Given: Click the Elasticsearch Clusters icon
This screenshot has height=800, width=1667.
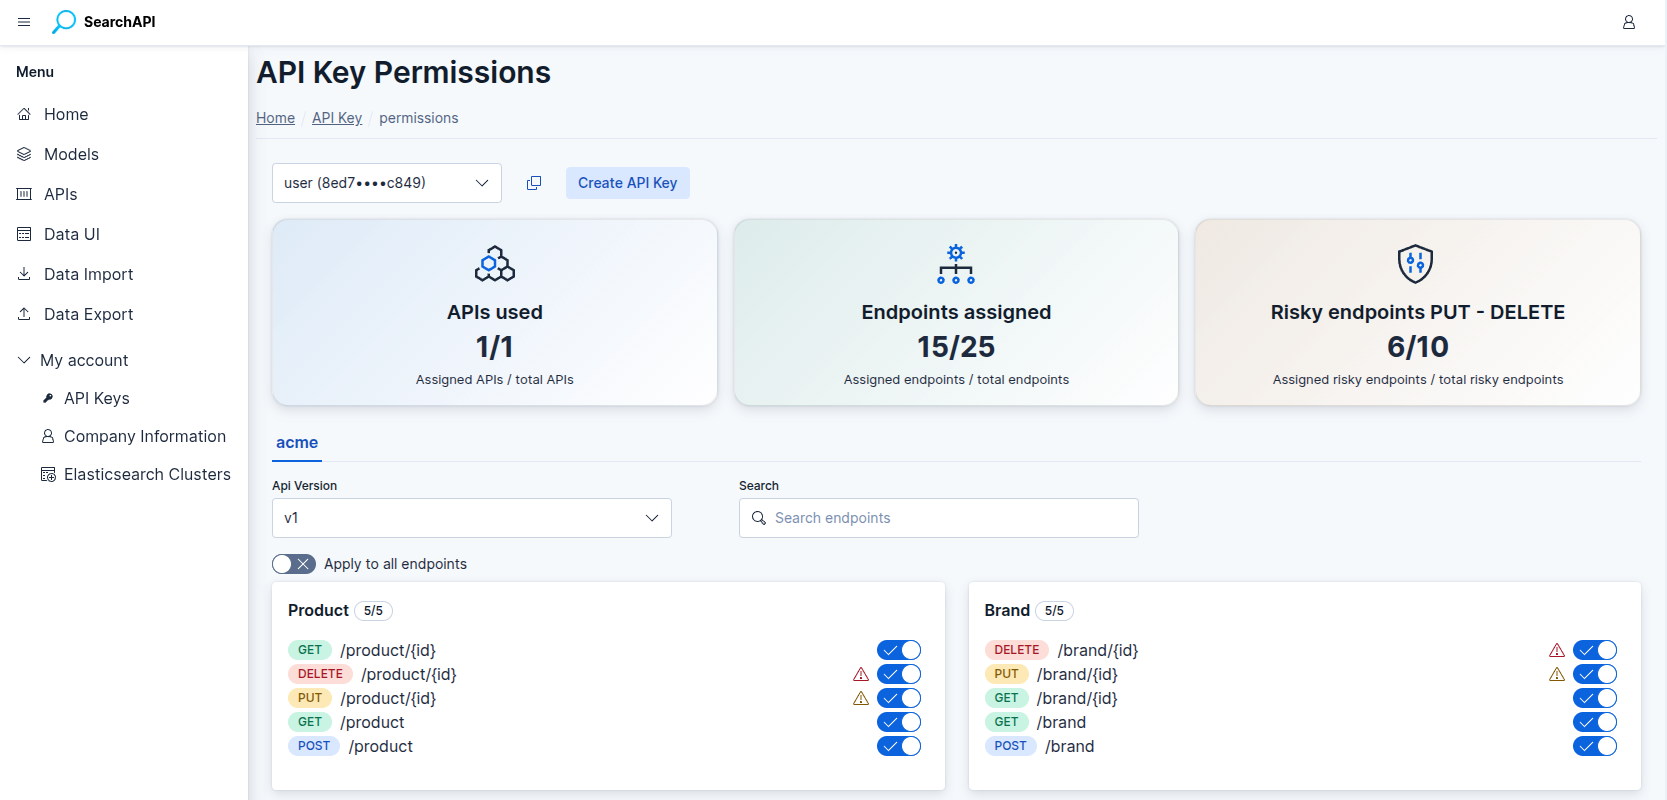Looking at the screenshot, I should tap(47, 474).
